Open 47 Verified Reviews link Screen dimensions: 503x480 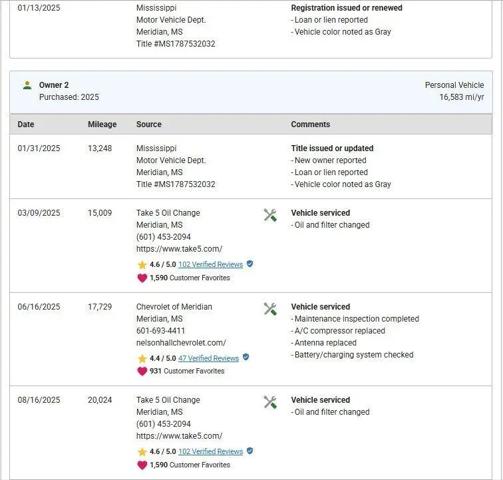209,358
